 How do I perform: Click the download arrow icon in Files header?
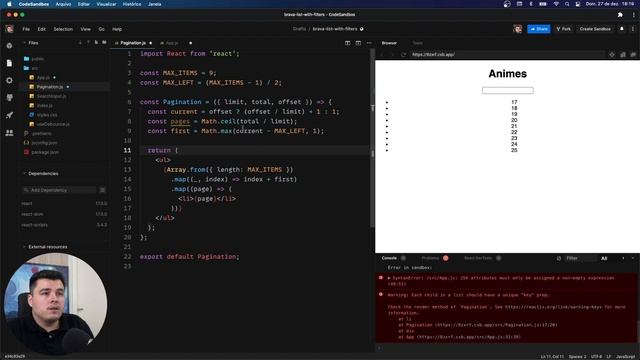(80, 42)
